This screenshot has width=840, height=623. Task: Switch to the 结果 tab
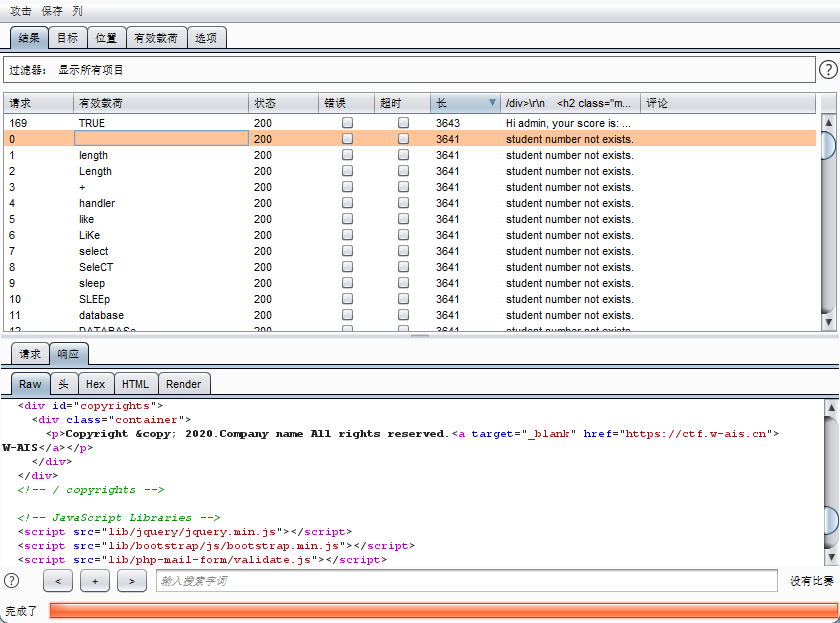point(29,38)
